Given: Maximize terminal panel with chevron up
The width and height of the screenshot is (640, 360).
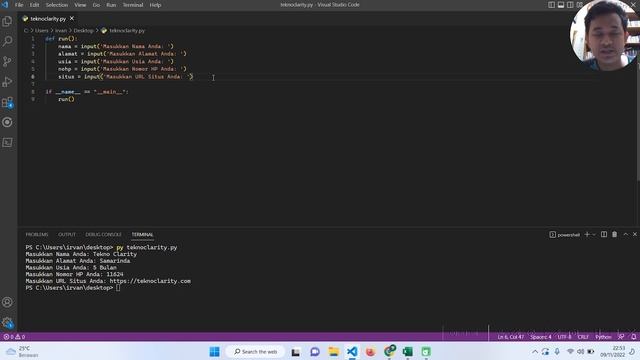Looking at the screenshot, I should 625,234.
